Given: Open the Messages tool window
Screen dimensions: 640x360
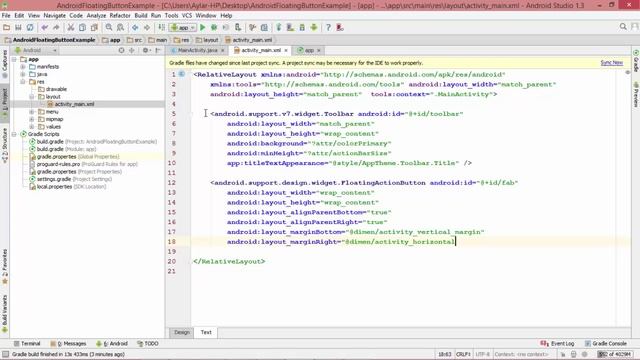Looking at the screenshot, I should (x=68, y=344).
